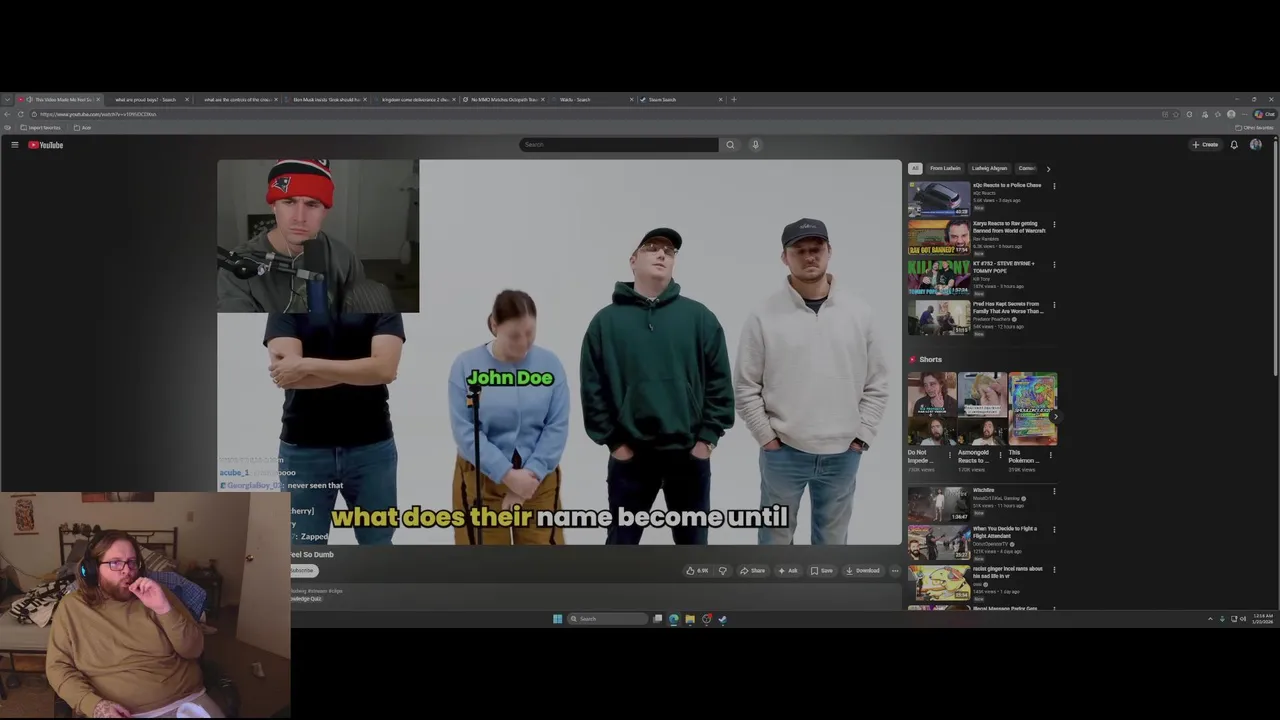Viewport: 1280px width, 720px height.
Task: Open the browser profile icon in toolbar
Action: click(x=1231, y=114)
